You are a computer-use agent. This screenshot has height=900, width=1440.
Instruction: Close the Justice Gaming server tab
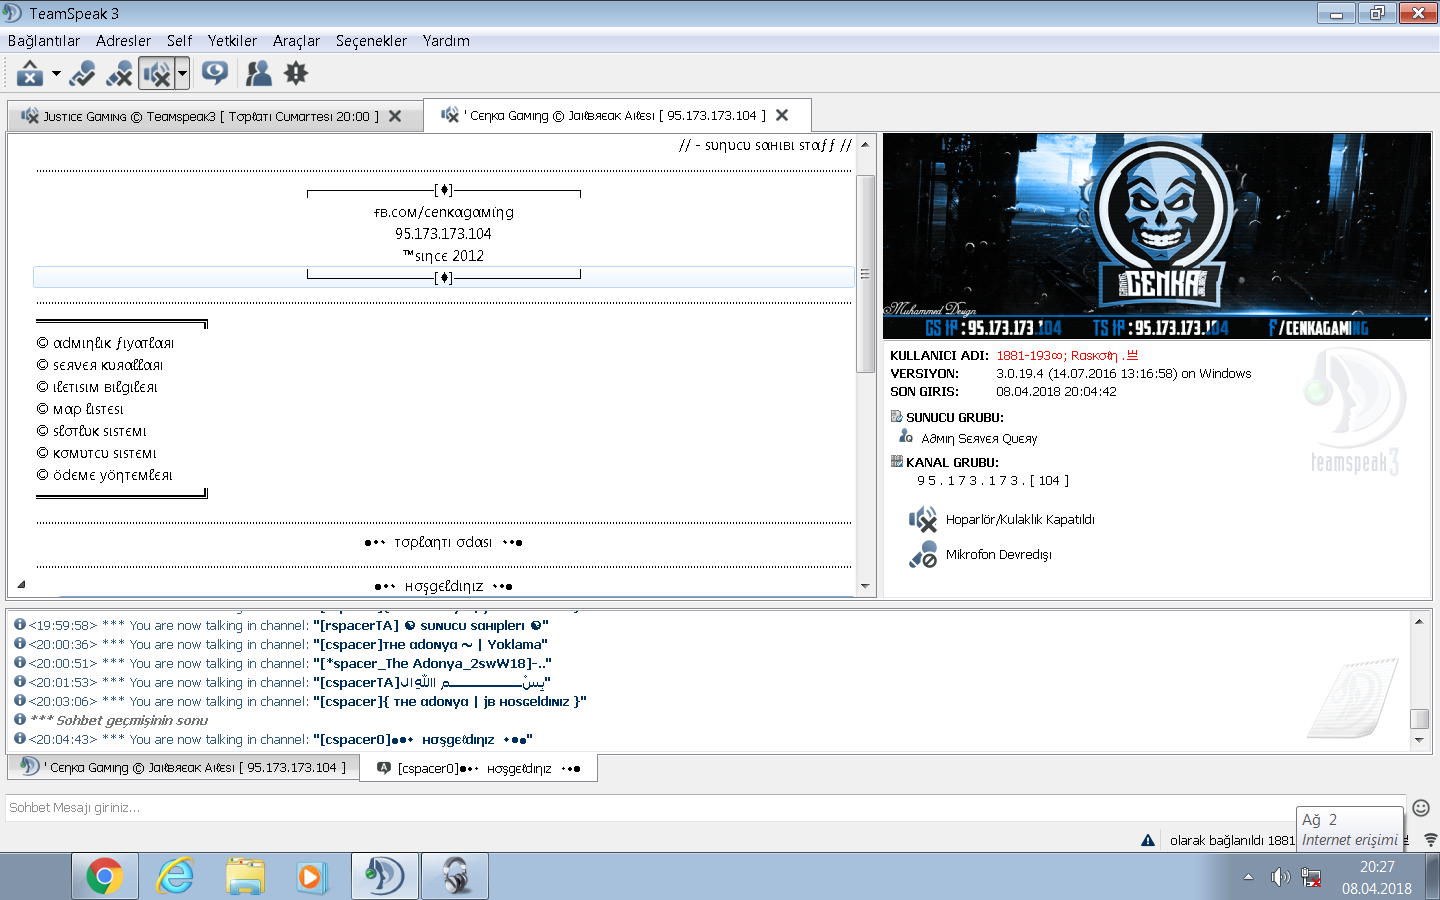click(395, 116)
